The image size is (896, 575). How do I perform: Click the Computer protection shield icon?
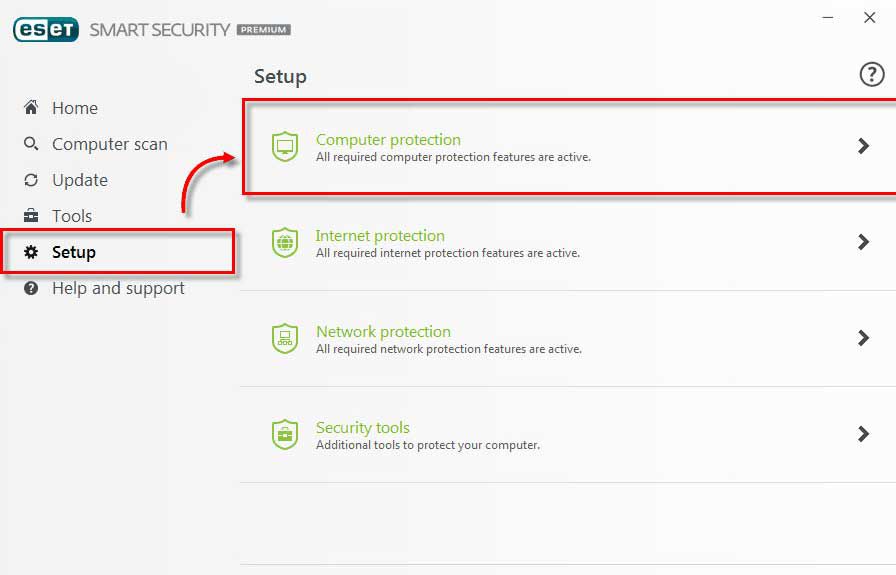click(x=285, y=147)
